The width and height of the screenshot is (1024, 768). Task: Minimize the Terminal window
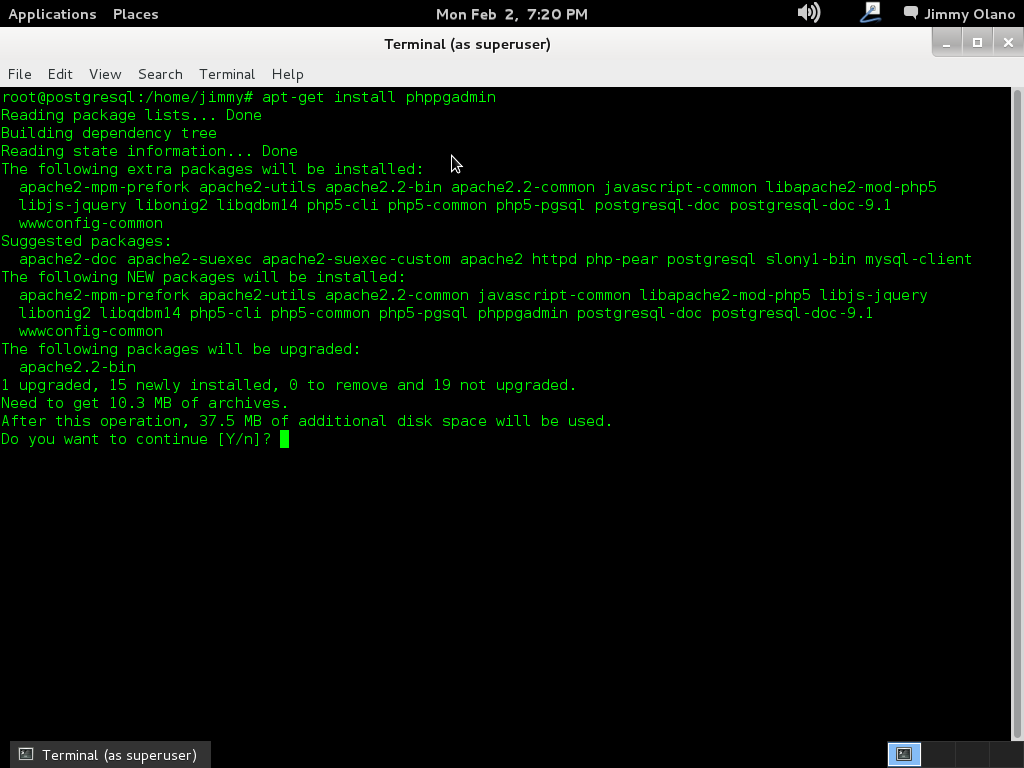coord(946,42)
